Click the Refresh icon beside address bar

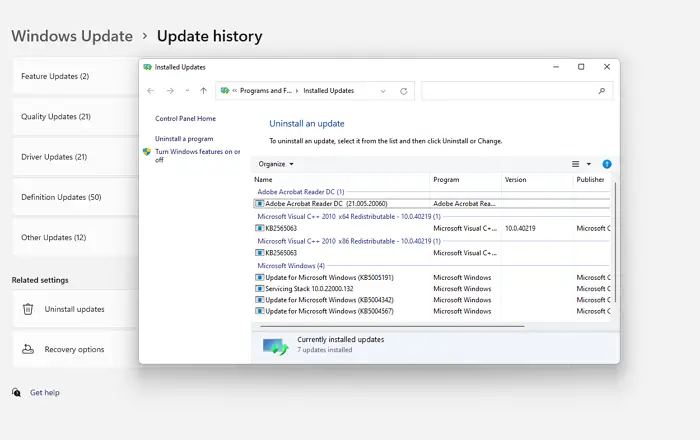[404, 91]
